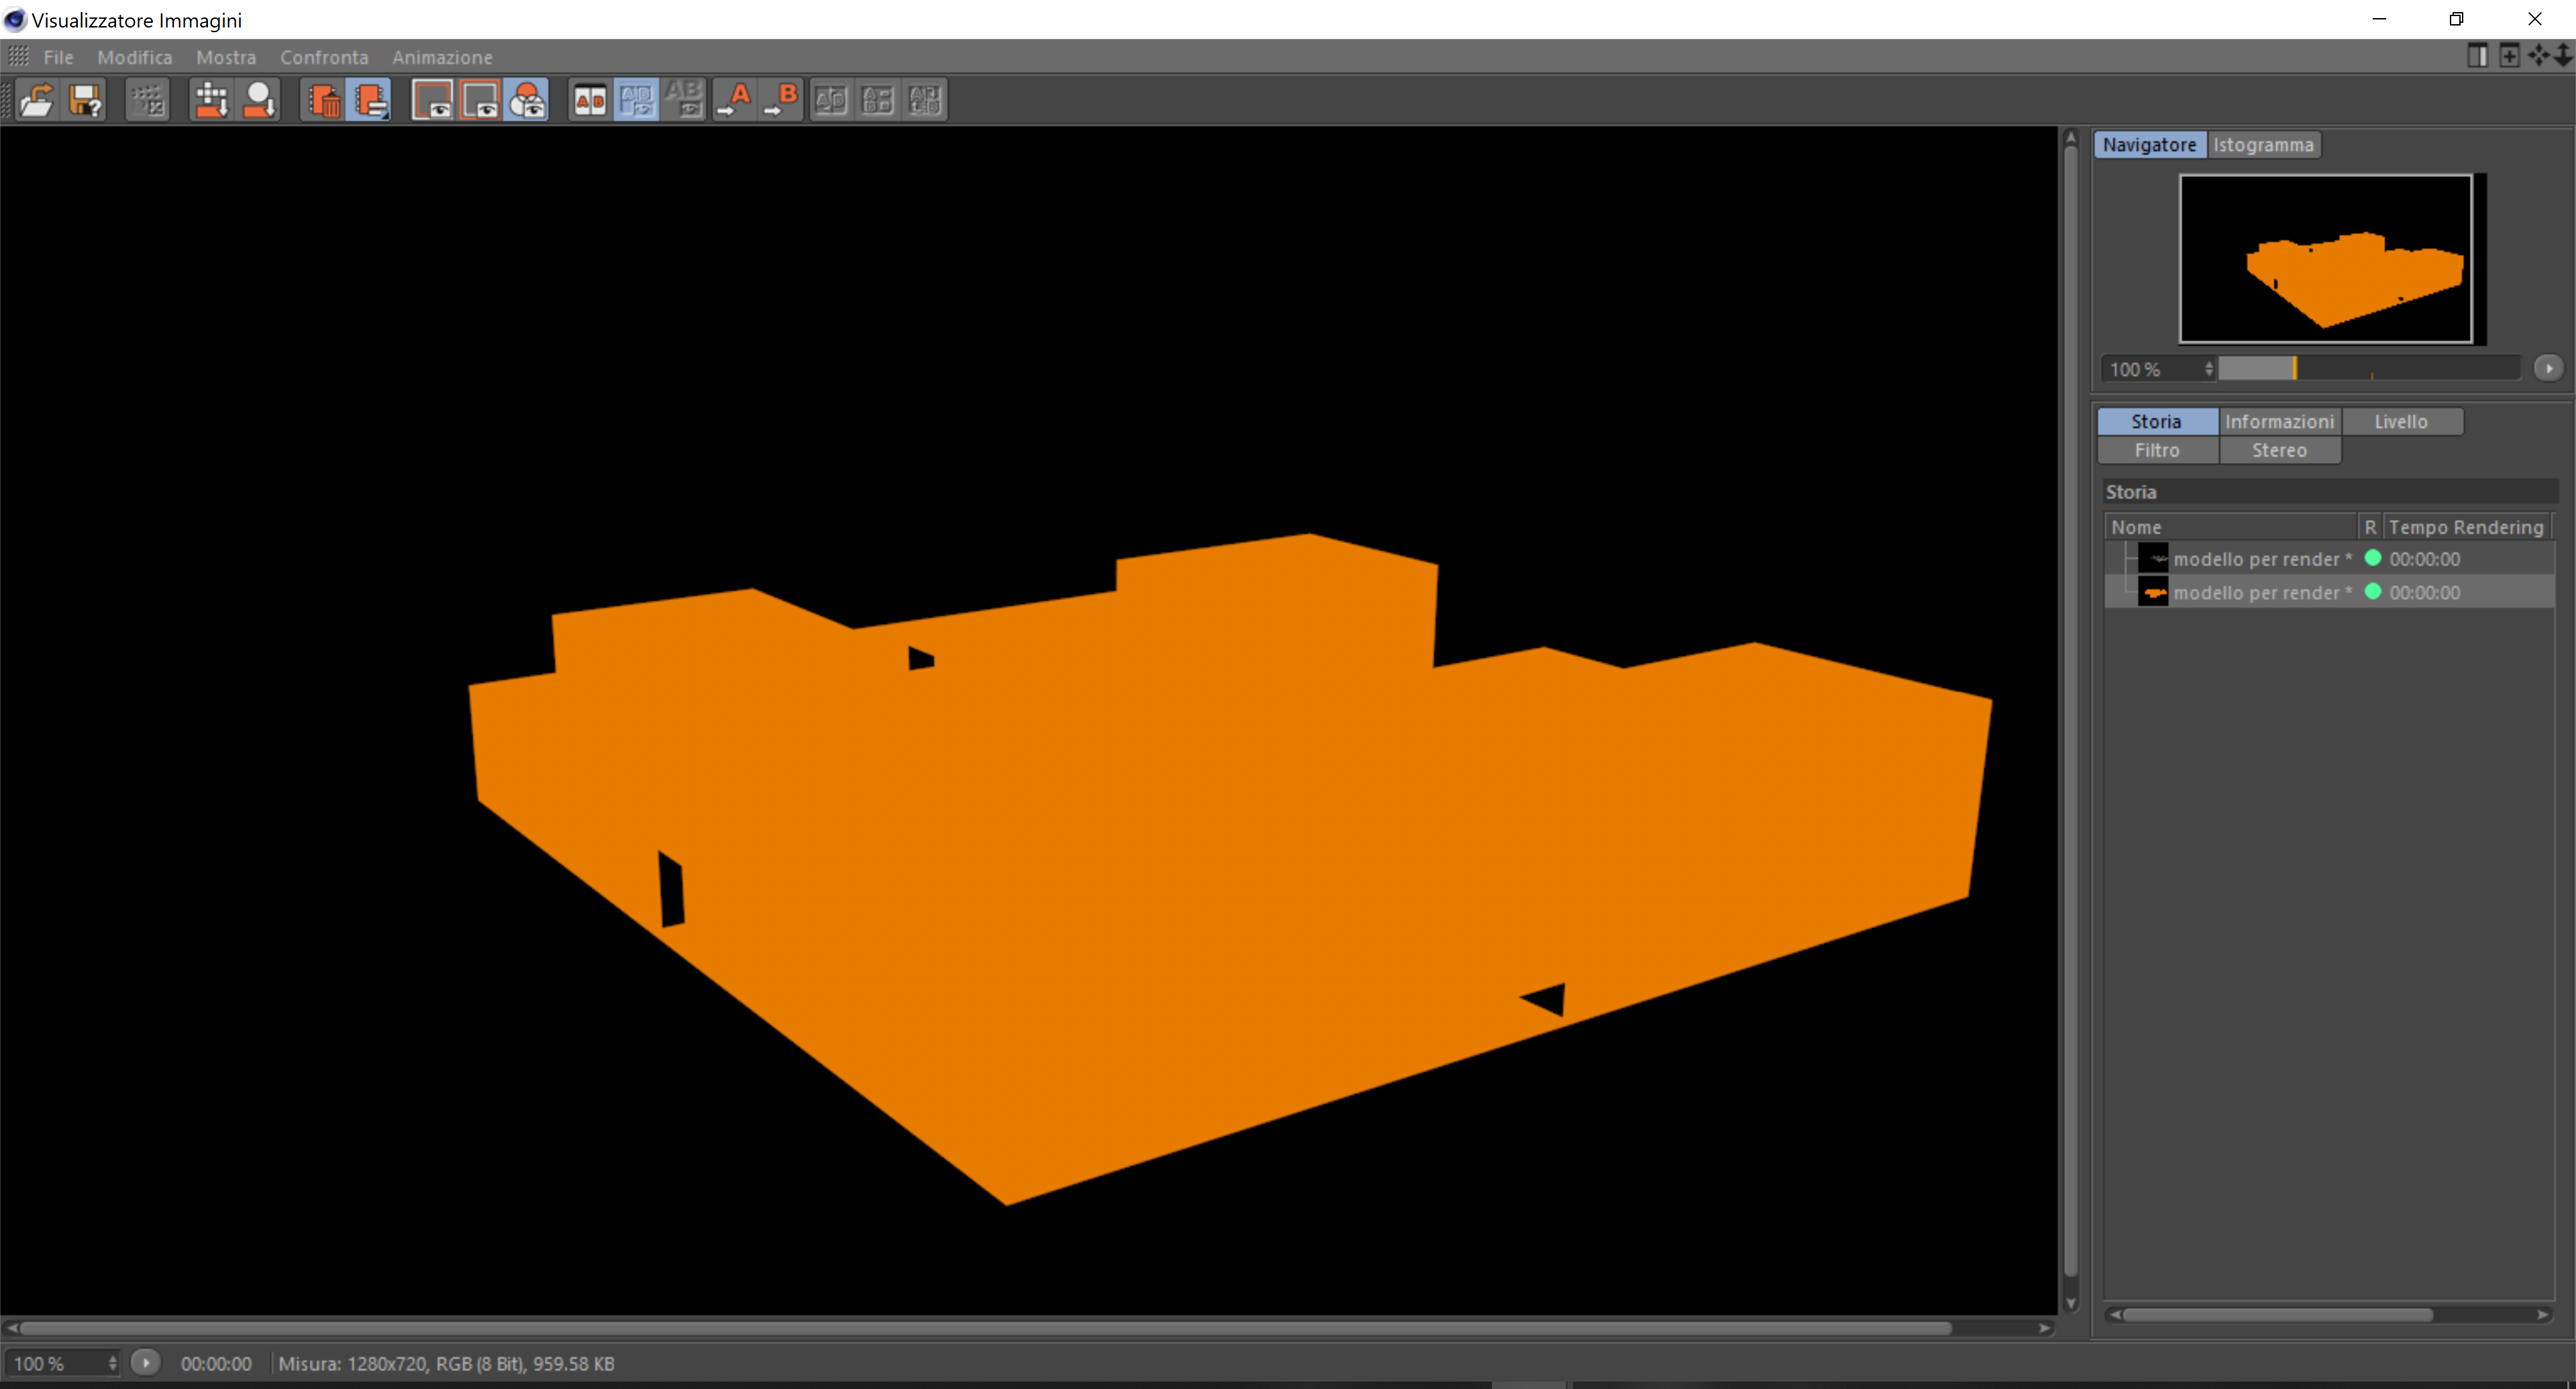
Task: Click the Set as A icon
Action: pos(735,100)
